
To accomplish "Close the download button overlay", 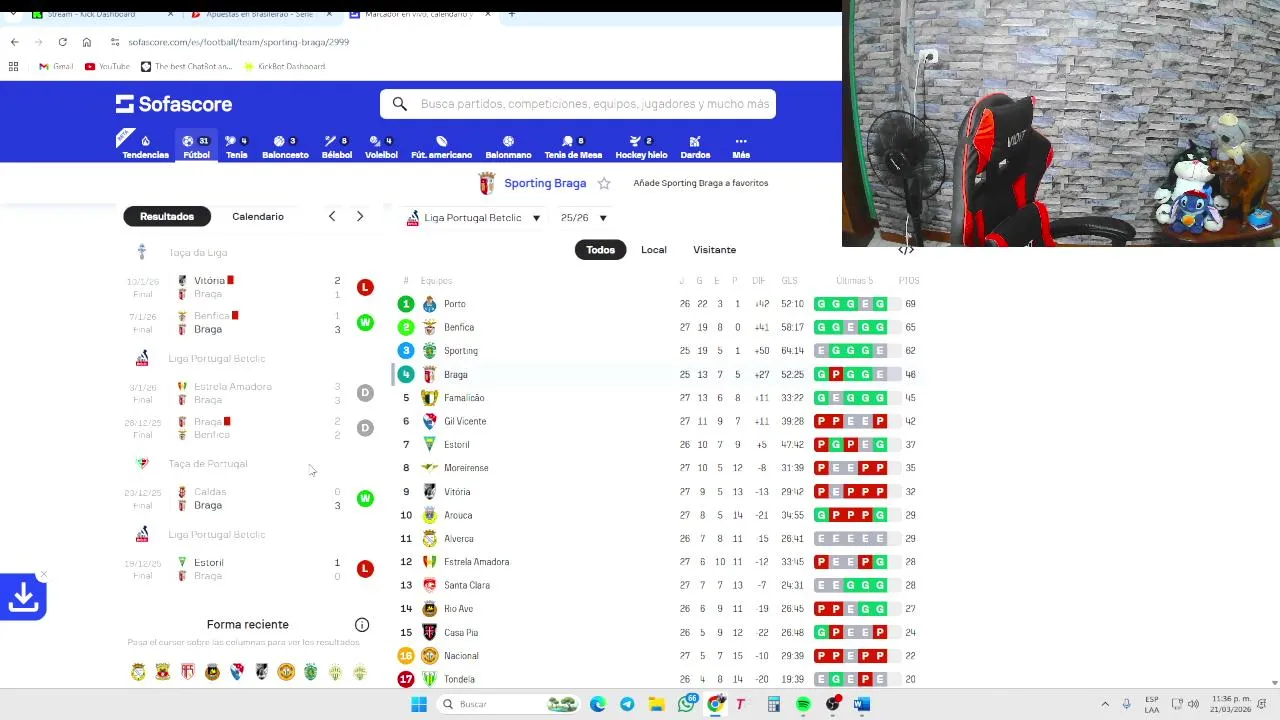I will [42, 576].
